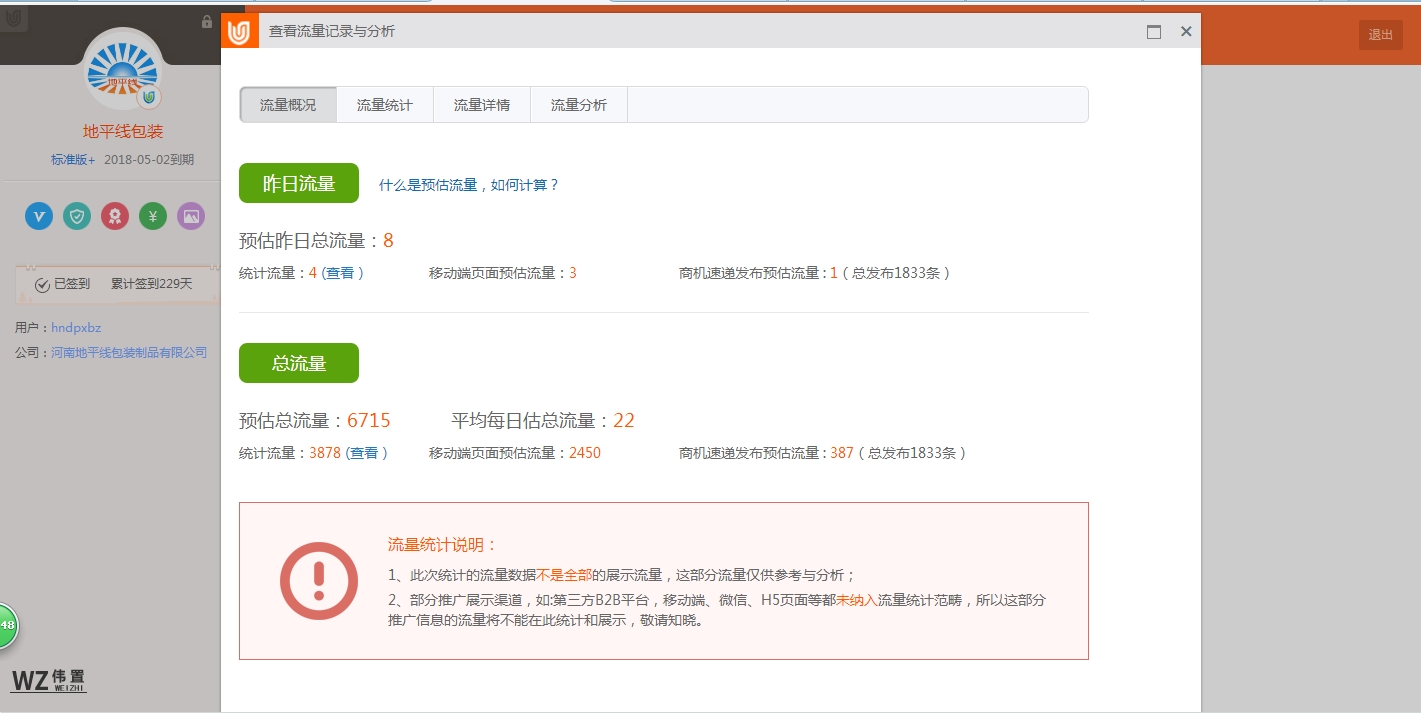Click the lock icon in the header
Viewport: 1421px width, 713px height.
[x=207, y=22]
